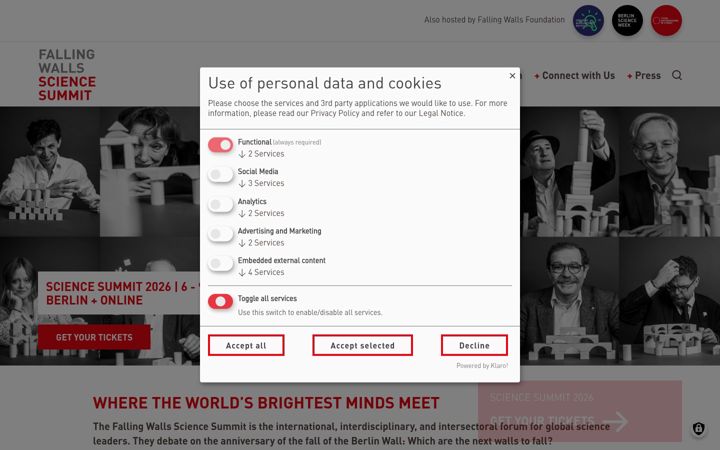Enable Embedded external content switch
720x450 pixels.
tap(220, 264)
